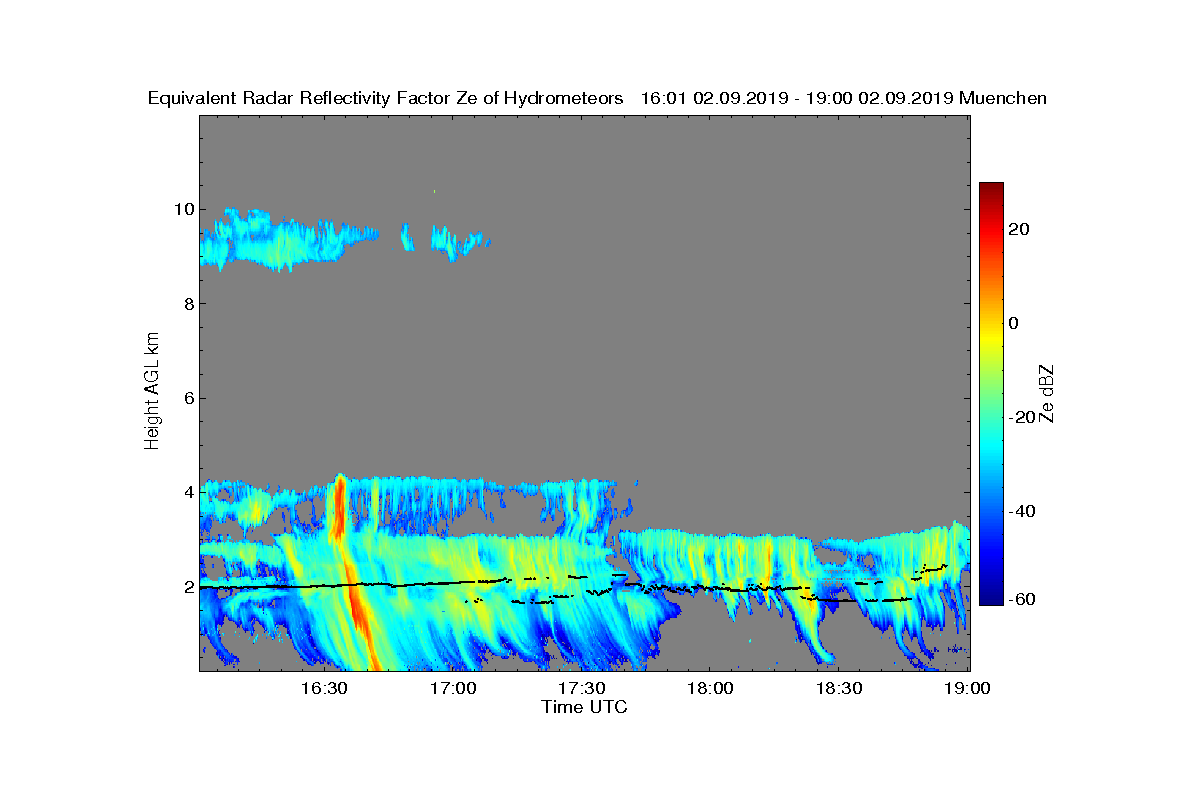Click the colorbar tick label -20
The image size is (1200, 800).
1022,417
